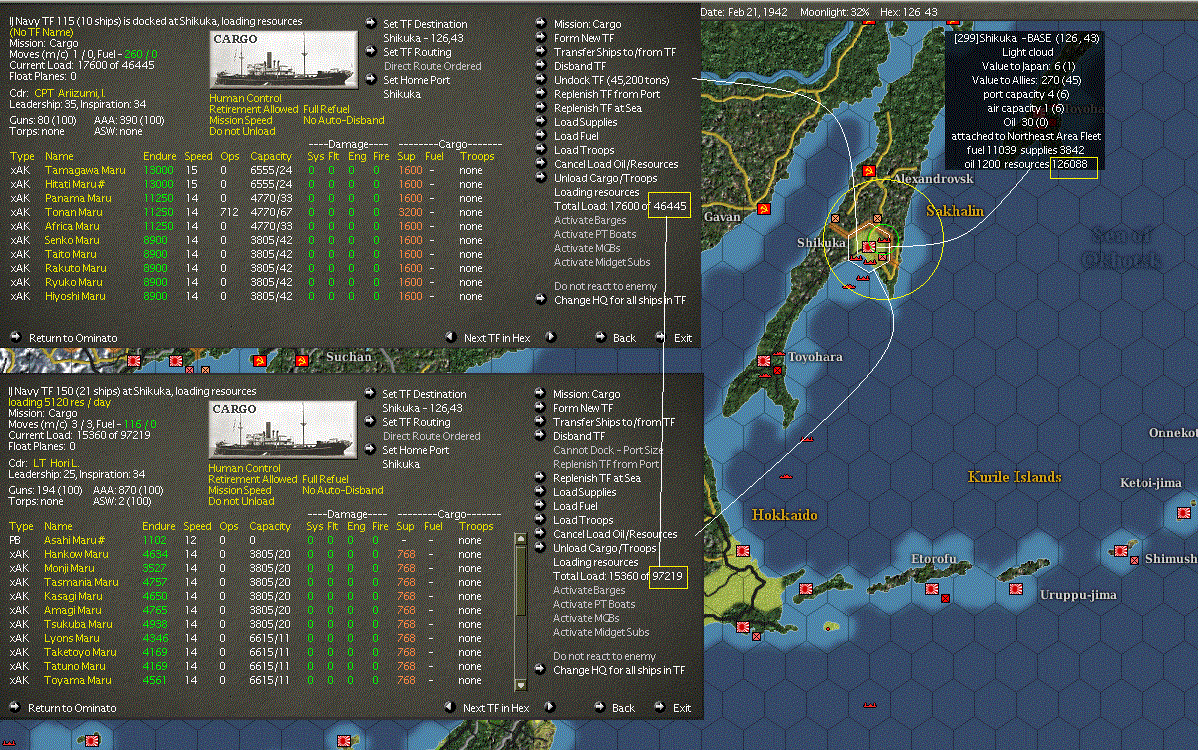Select Unload Cargo/Troops in TF 115 panel
The height and width of the screenshot is (750, 1198).
pyautogui.click(x=605, y=178)
